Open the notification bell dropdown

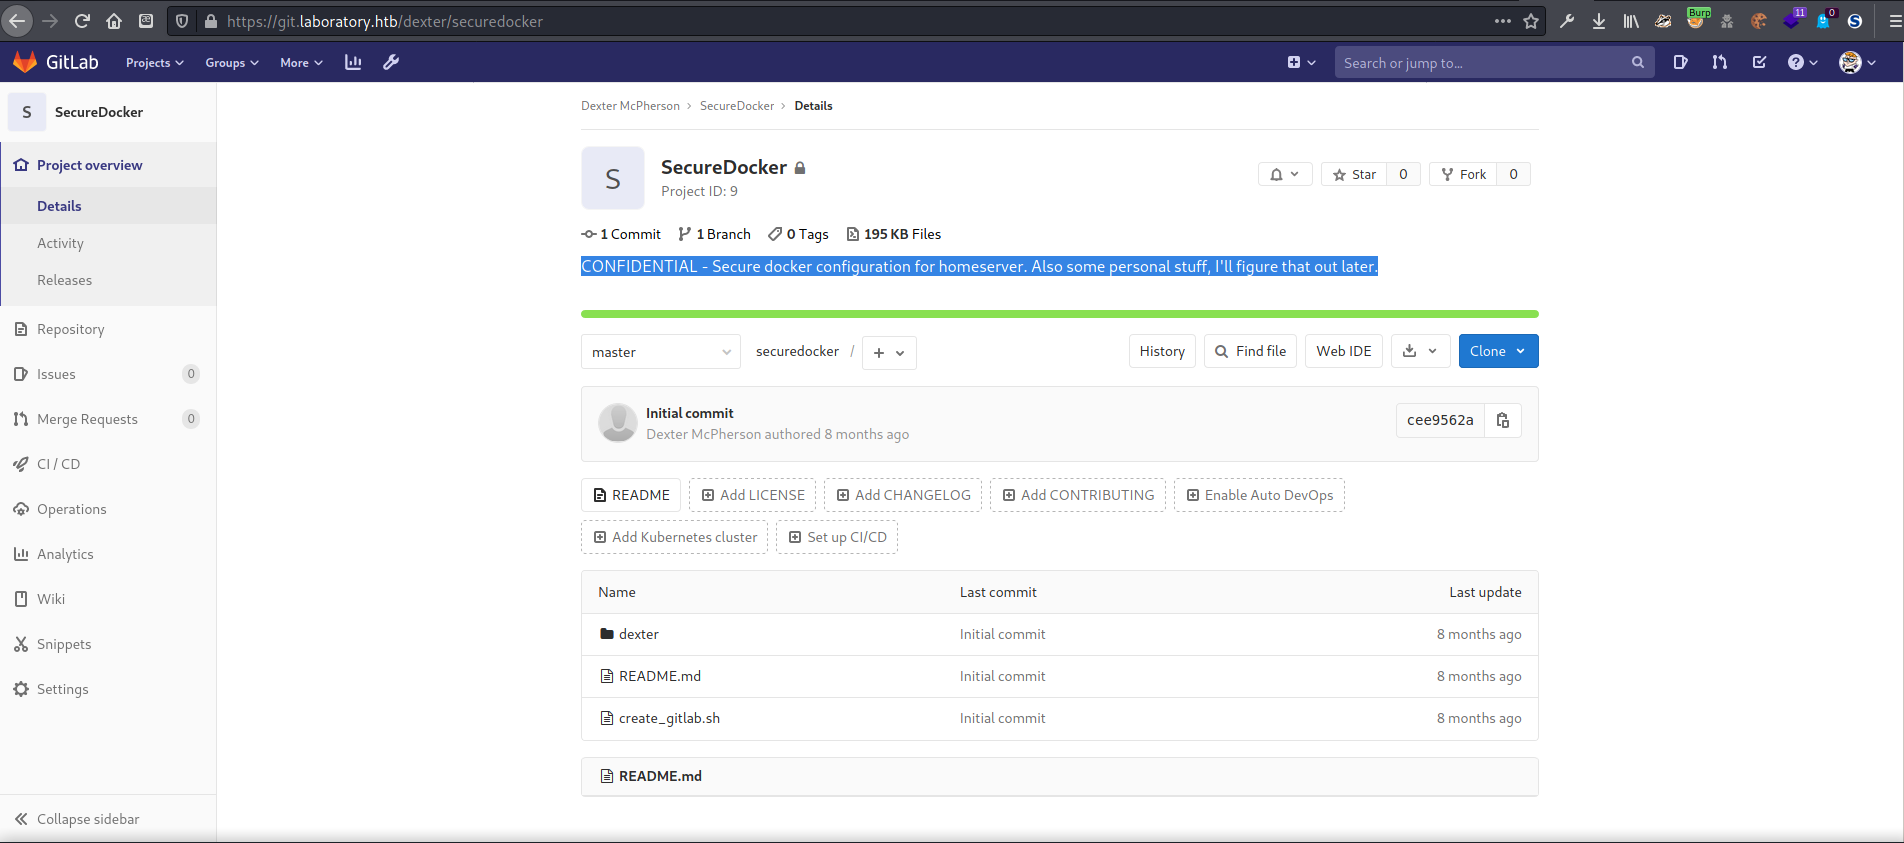tap(1284, 174)
